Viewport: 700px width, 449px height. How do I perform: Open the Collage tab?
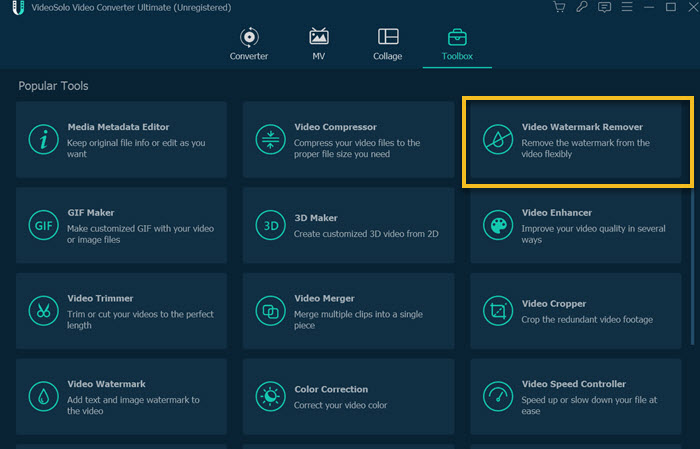[388, 44]
